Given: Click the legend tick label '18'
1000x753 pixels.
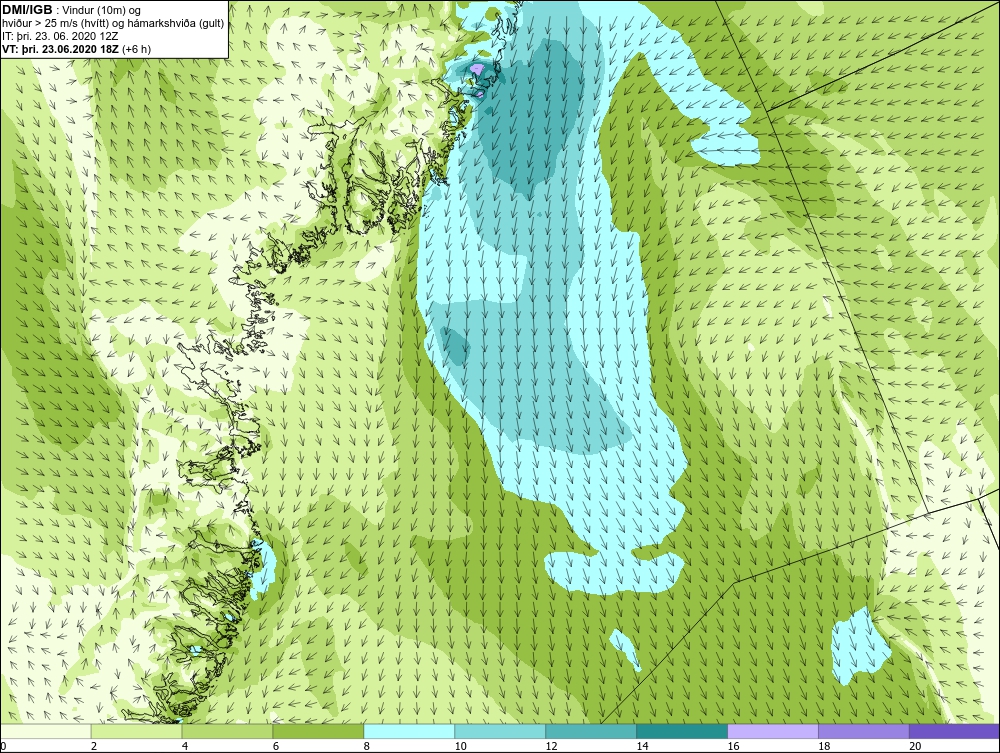Looking at the screenshot, I should pyautogui.click(x=824, y=746).
